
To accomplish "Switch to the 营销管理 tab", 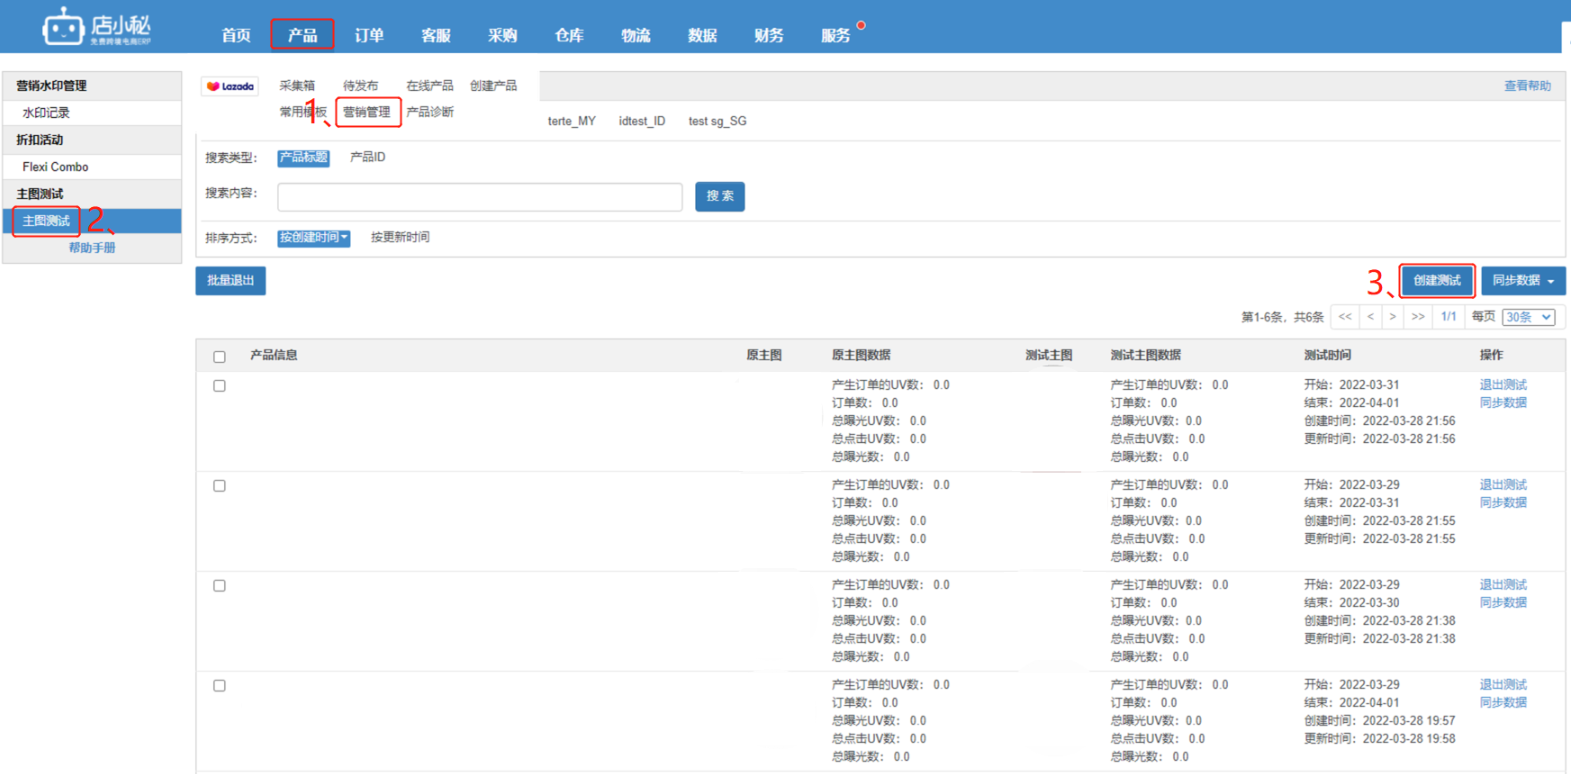I will click(x=367, y=112).
